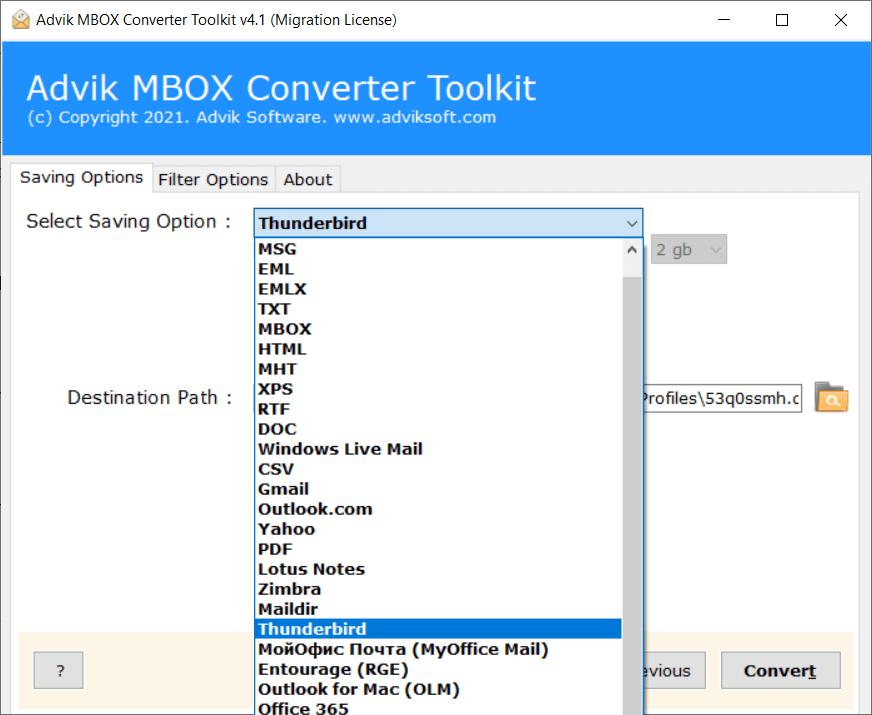The width and height of the screenshot is (872, 715).
Task: Choose EML from the saving options list
Action: pos(438,269)
